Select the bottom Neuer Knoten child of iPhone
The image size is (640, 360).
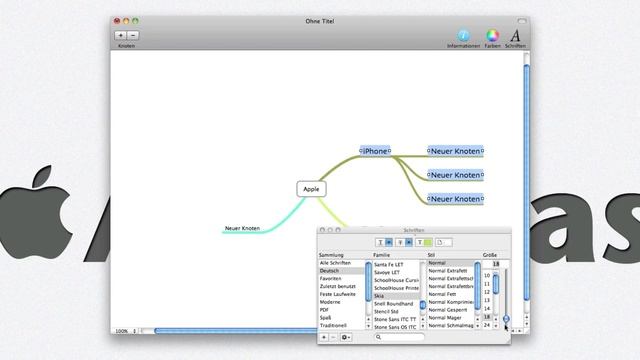click(455, 199)
